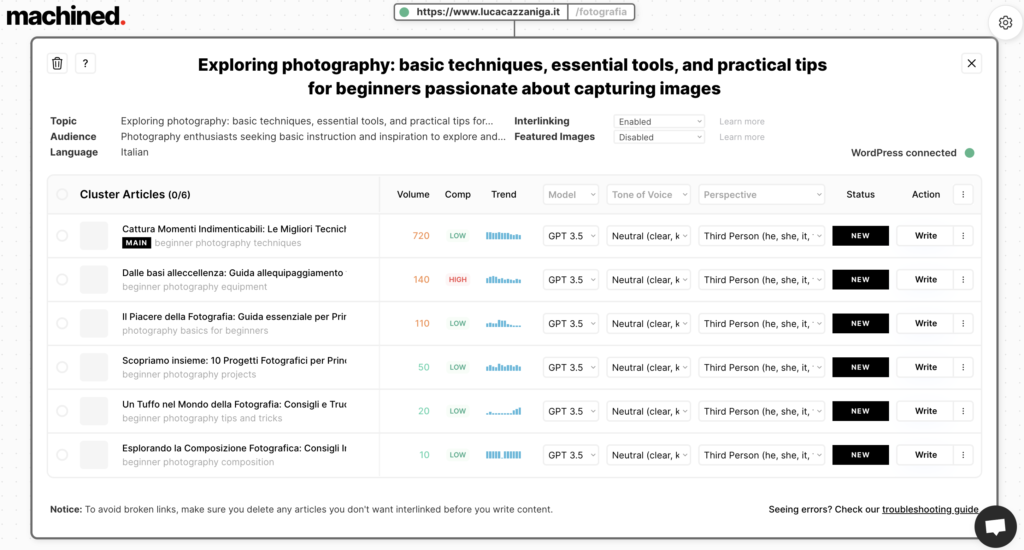Open the chat support bubble icon

coord(995,526)
